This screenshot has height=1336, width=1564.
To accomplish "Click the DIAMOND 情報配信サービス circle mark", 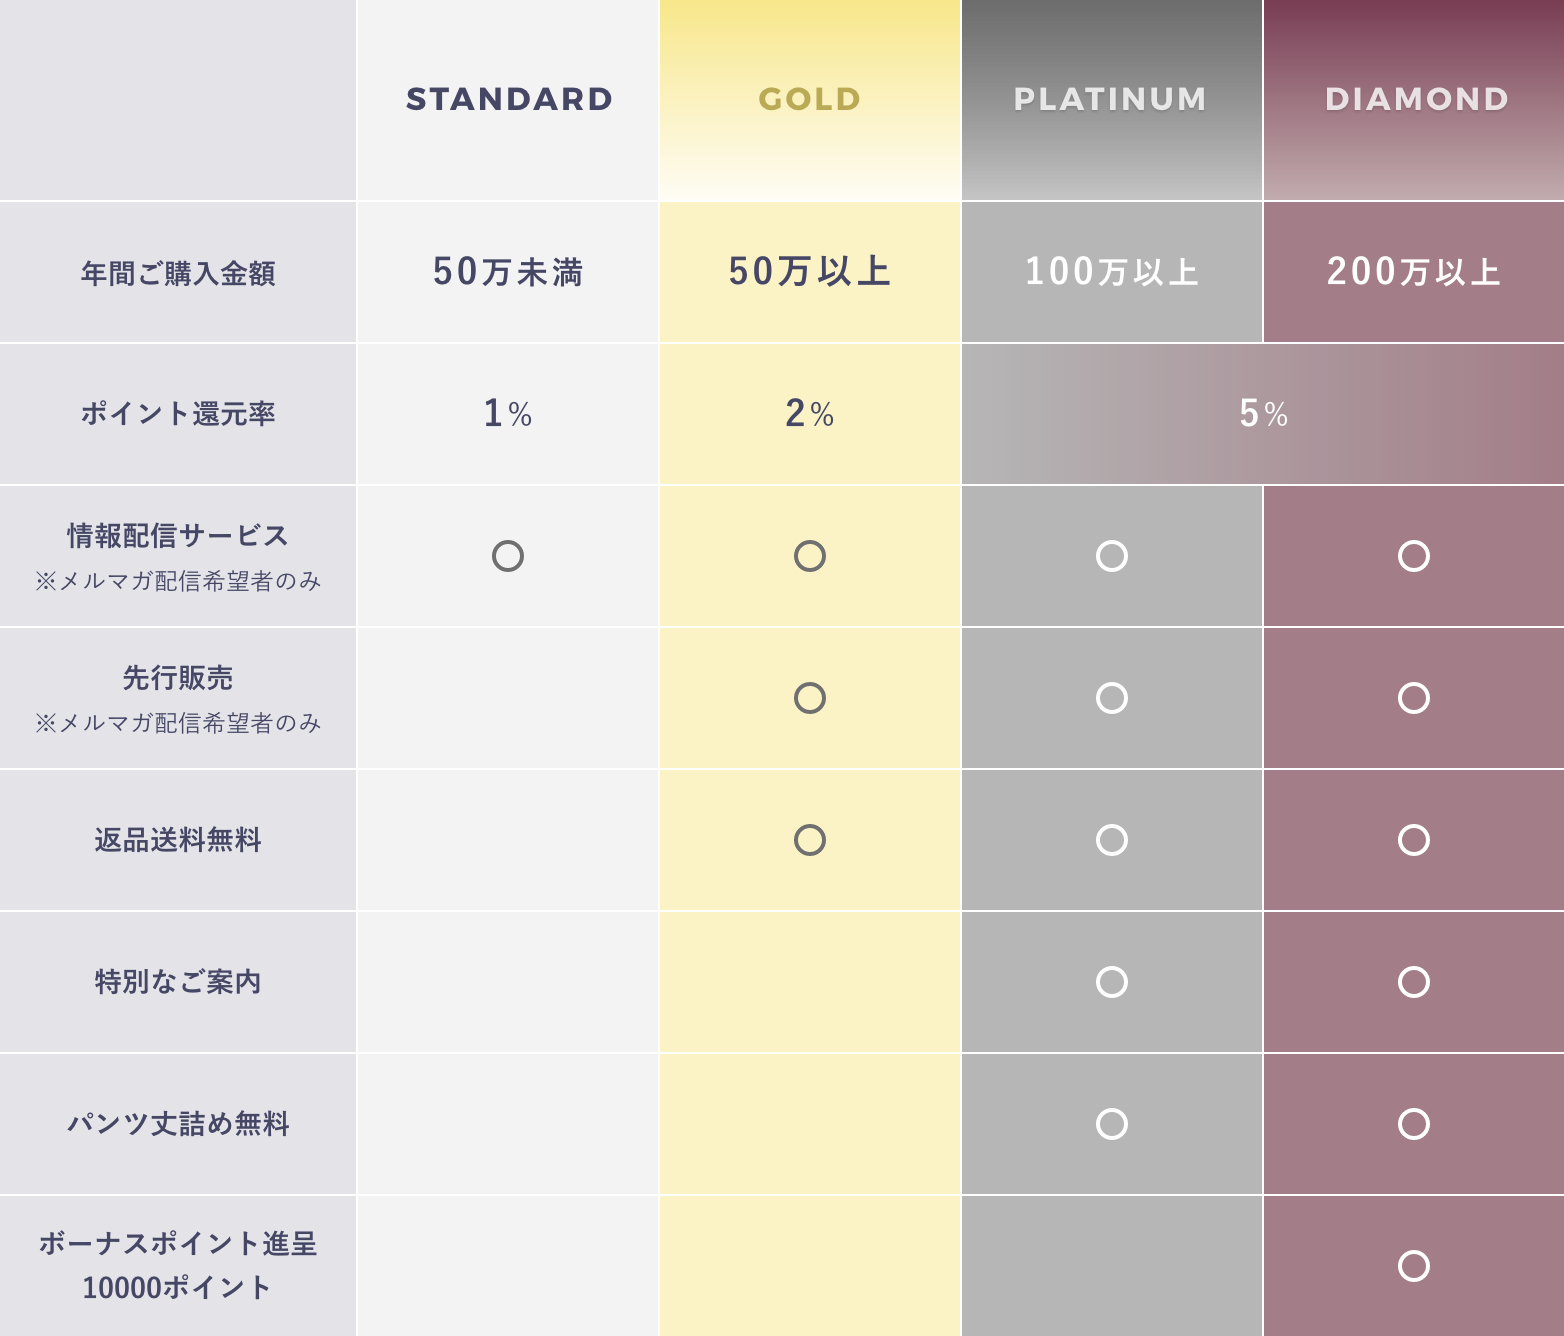I will pos(1414,556).
